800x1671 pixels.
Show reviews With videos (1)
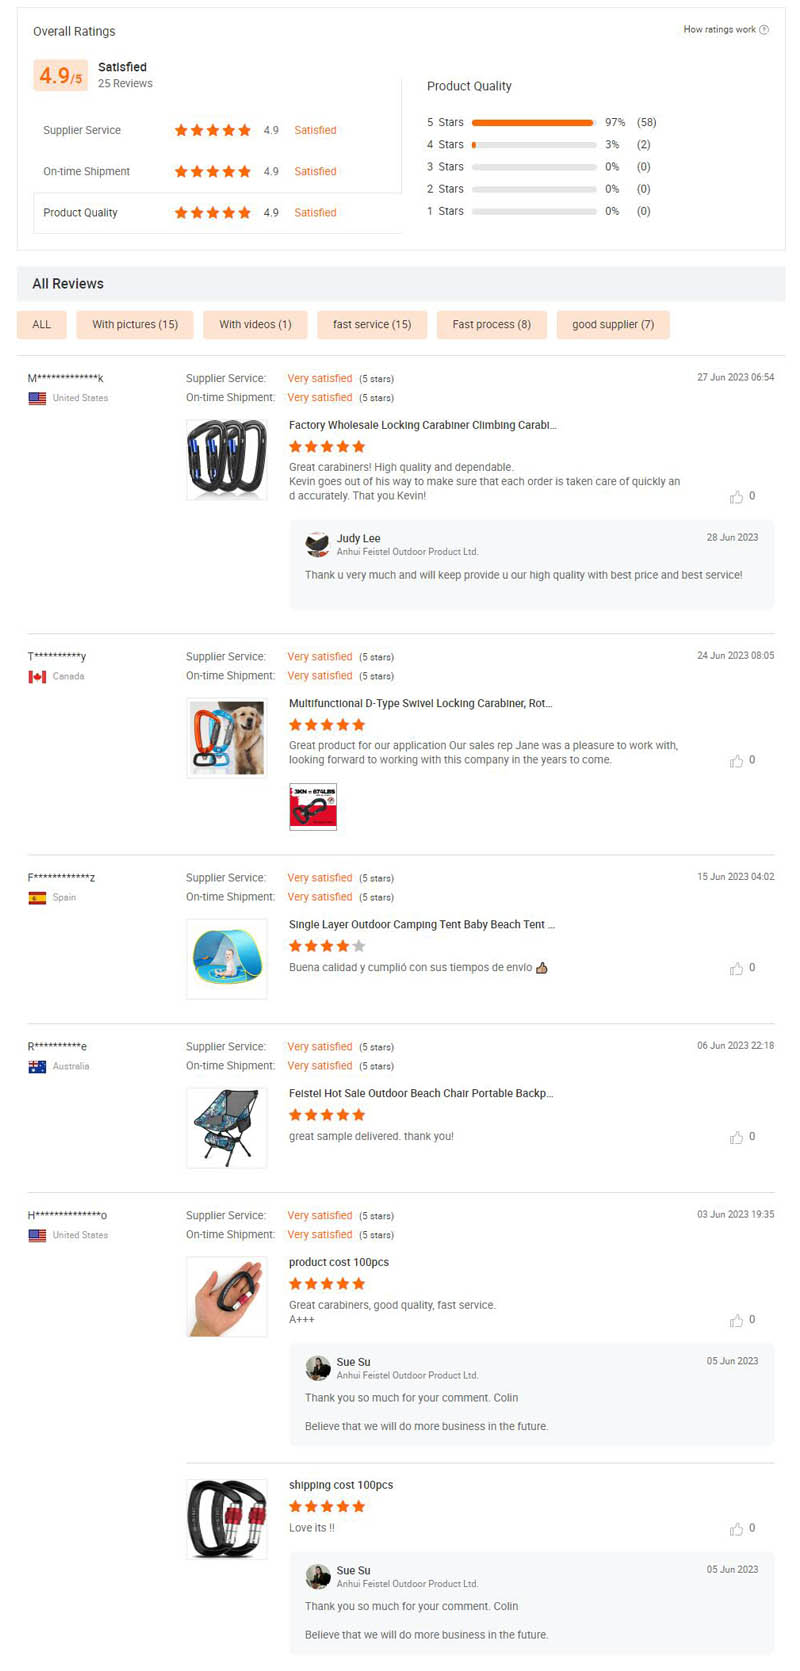tap(255, 325)
